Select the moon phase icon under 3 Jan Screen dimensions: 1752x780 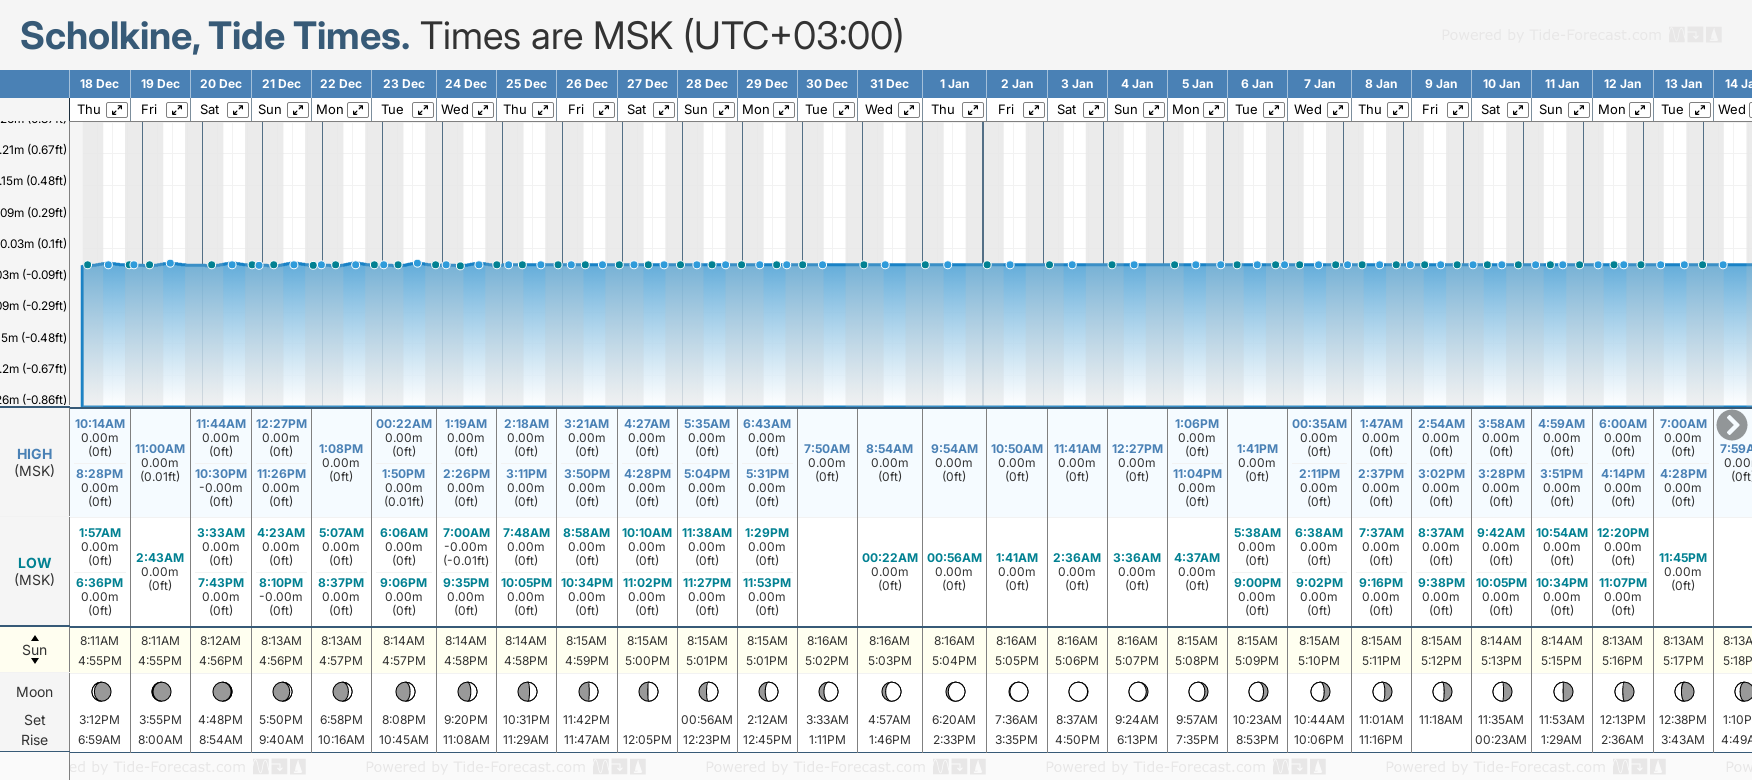click(x=1078, y=691)
